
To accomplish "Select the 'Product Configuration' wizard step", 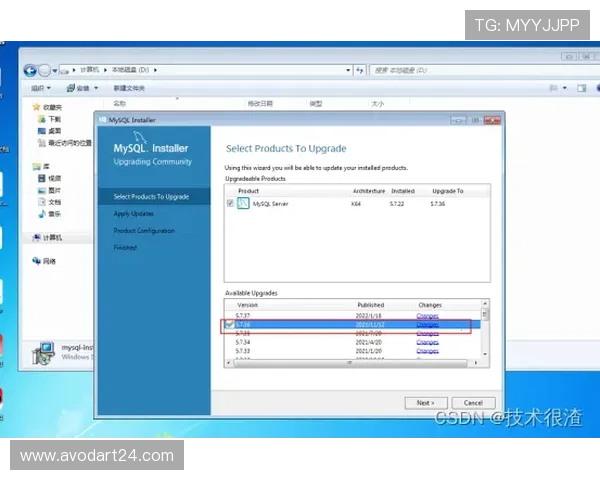I will pyautogui.click(x=144, y=230).
